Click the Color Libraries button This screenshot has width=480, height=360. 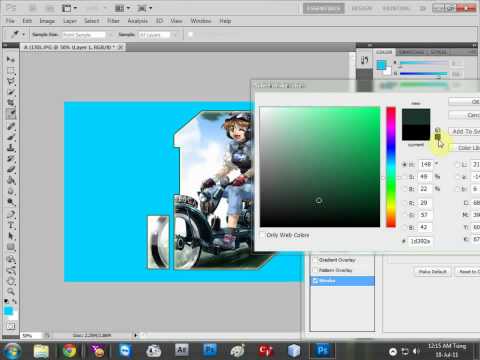pos(464,148)
